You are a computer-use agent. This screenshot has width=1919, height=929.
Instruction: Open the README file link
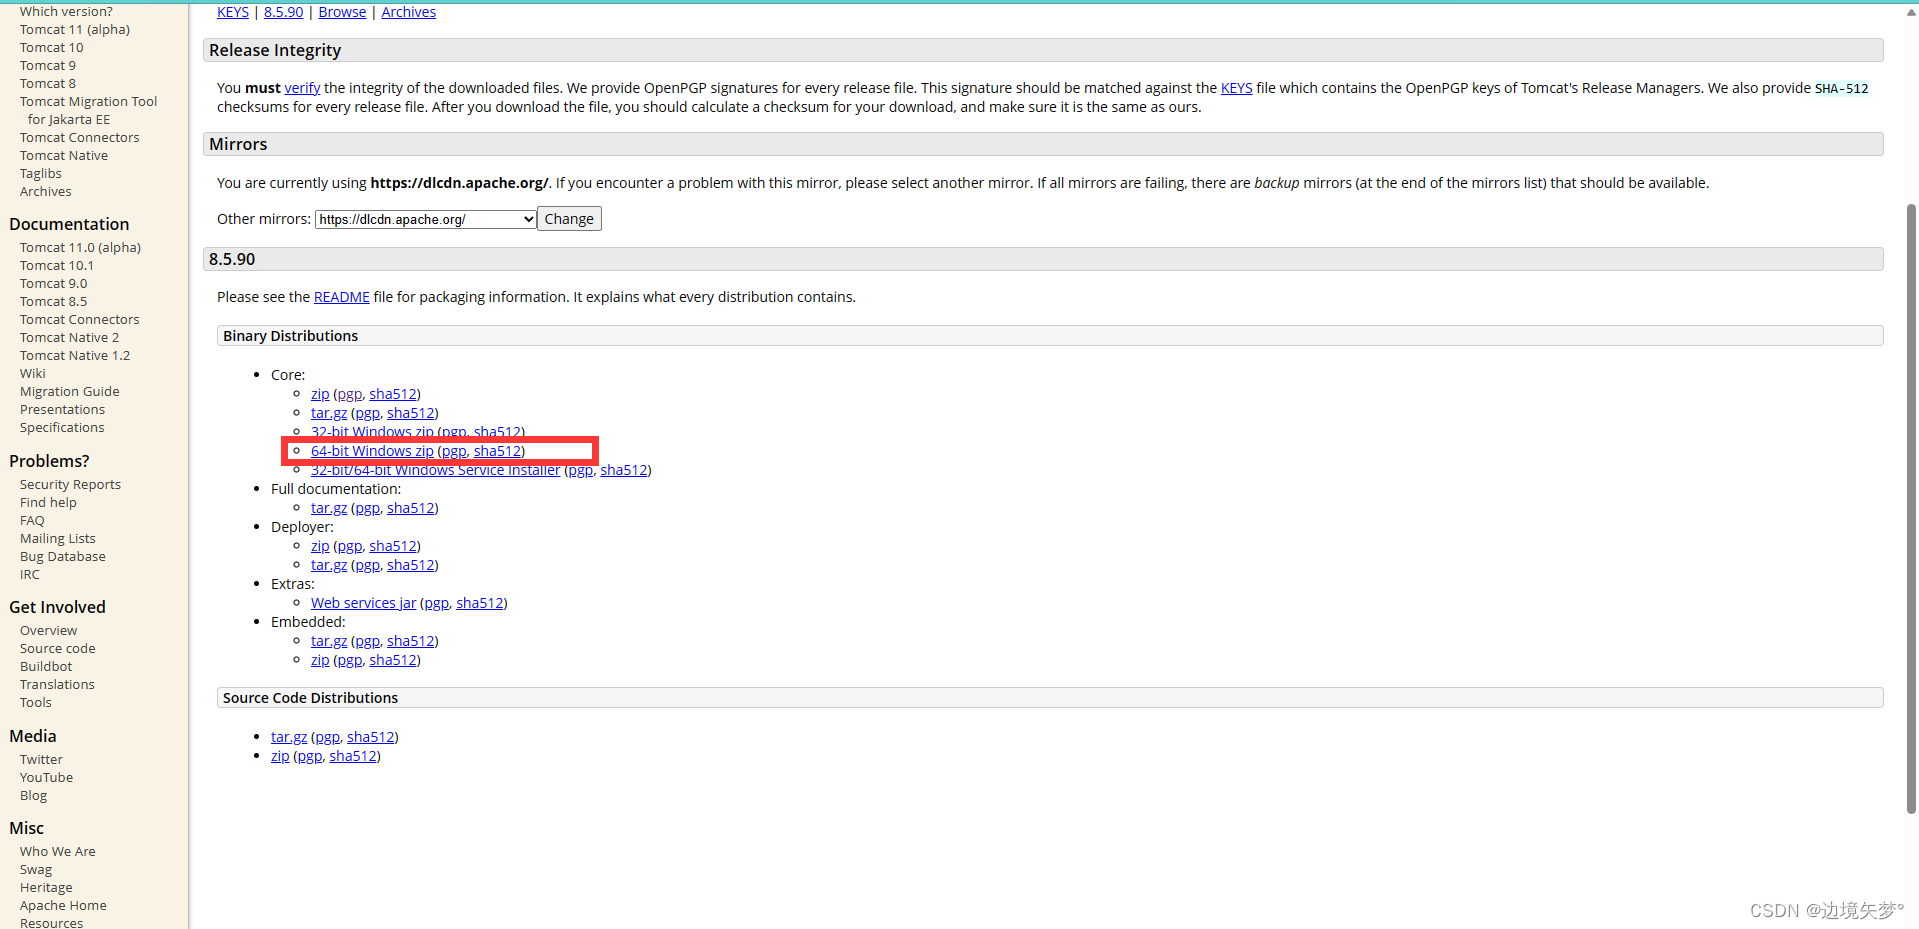[341, 297]
